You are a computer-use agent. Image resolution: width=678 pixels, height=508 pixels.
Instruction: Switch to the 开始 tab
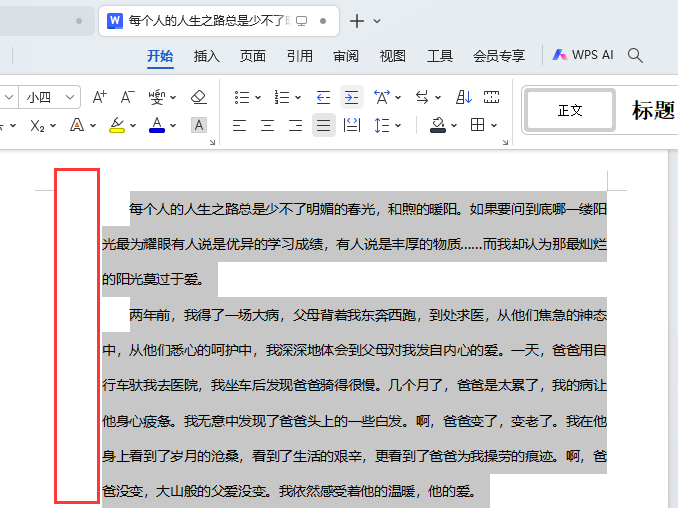pyautogui.click(x=160, y=56)
